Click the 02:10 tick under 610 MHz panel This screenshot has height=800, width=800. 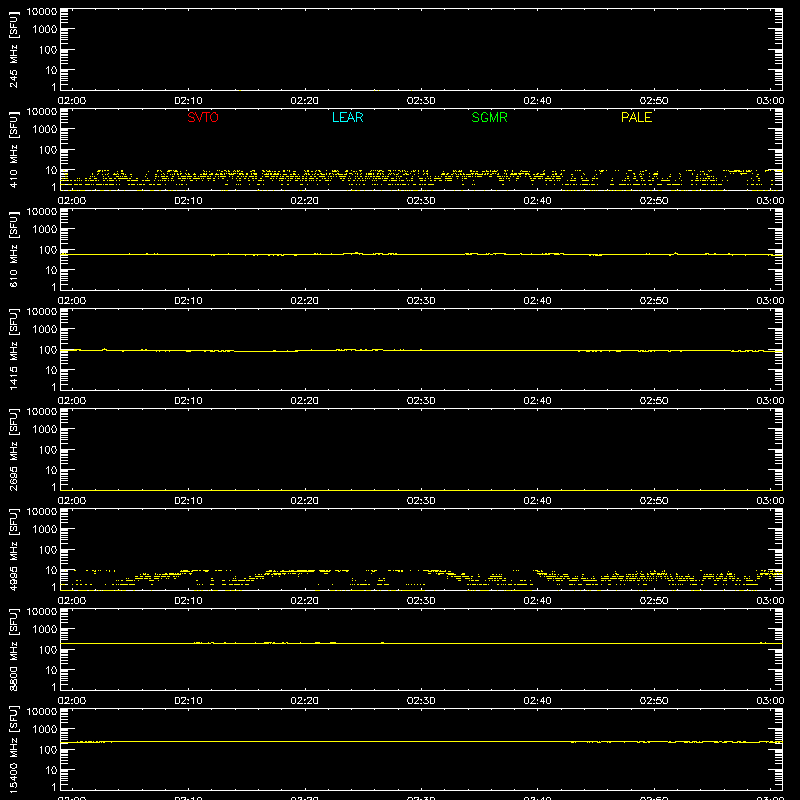(188, 301)
